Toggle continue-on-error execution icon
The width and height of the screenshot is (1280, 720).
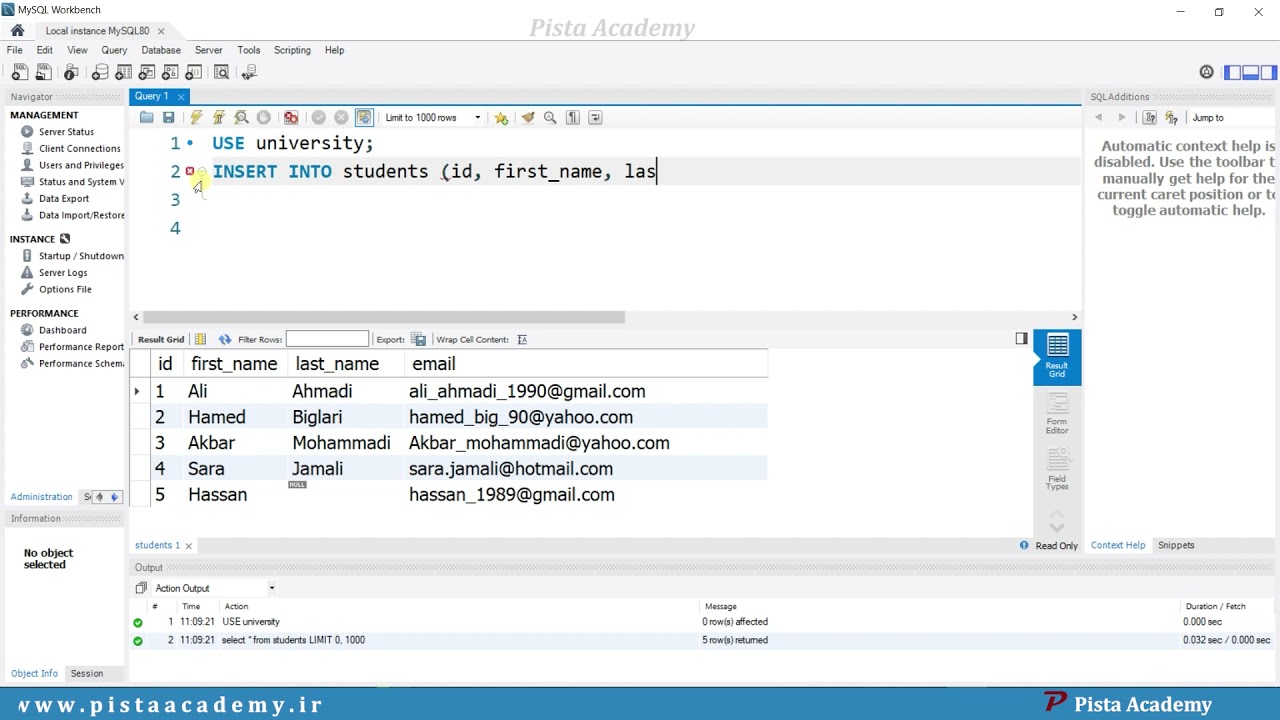click(291, 118)
